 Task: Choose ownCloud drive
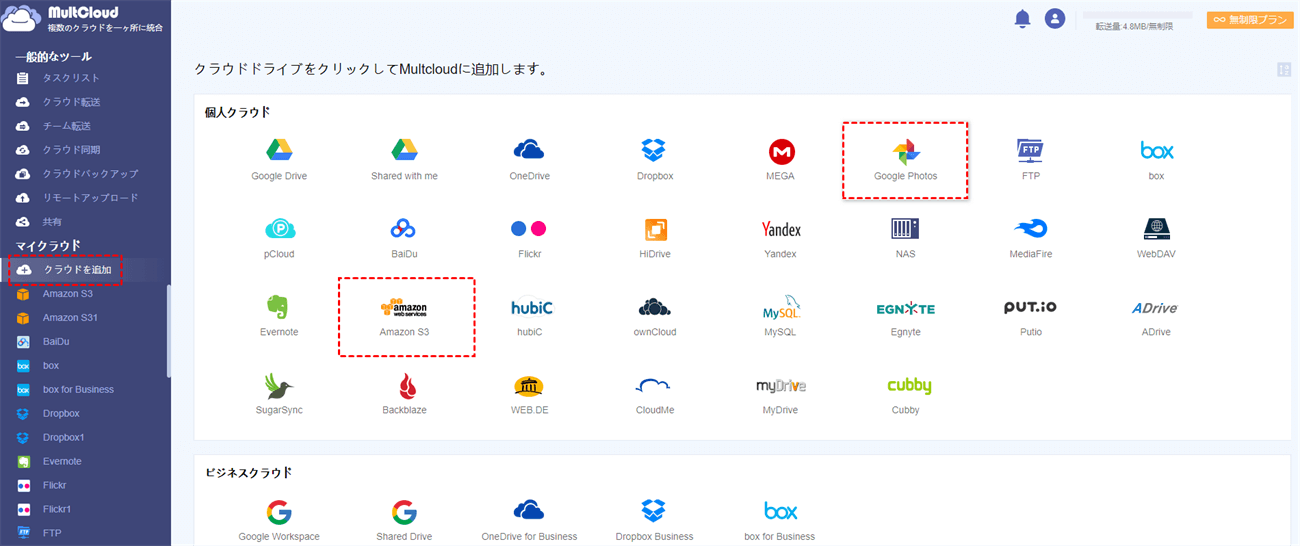pyautogui.click(x=654, y=316)
